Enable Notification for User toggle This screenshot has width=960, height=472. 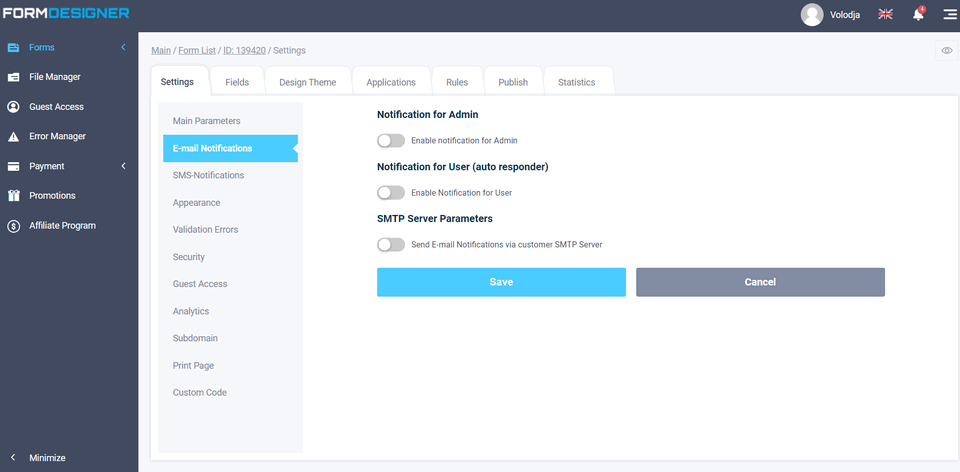point(391,193)
